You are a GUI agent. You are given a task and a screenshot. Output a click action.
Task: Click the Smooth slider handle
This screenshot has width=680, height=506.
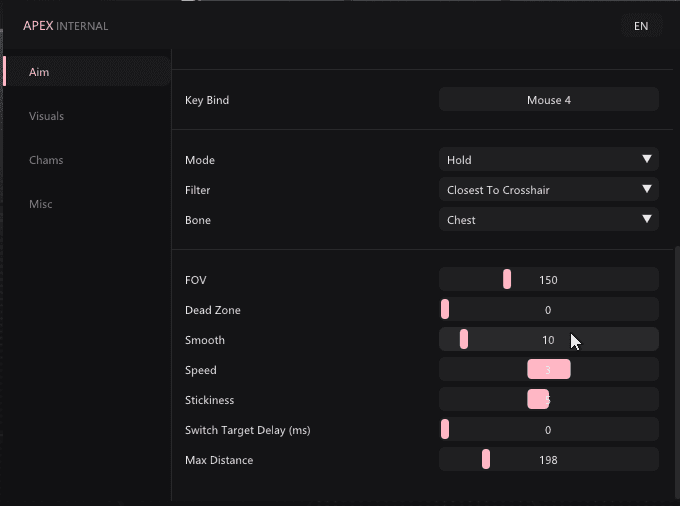coord(464,339)
